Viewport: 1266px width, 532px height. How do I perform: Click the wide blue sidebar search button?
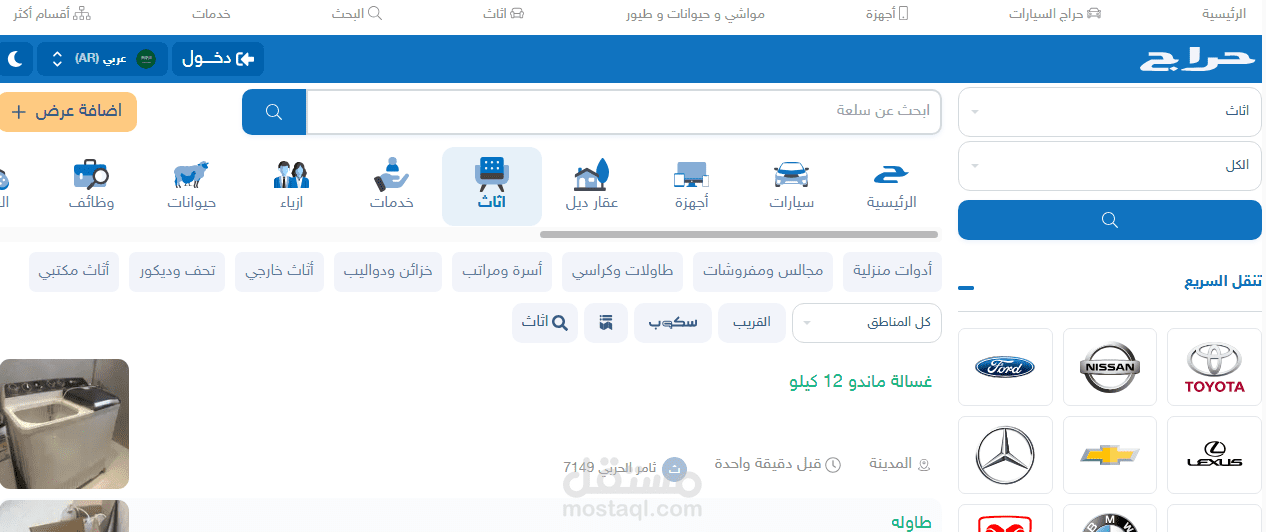[x=1110, y=220]
